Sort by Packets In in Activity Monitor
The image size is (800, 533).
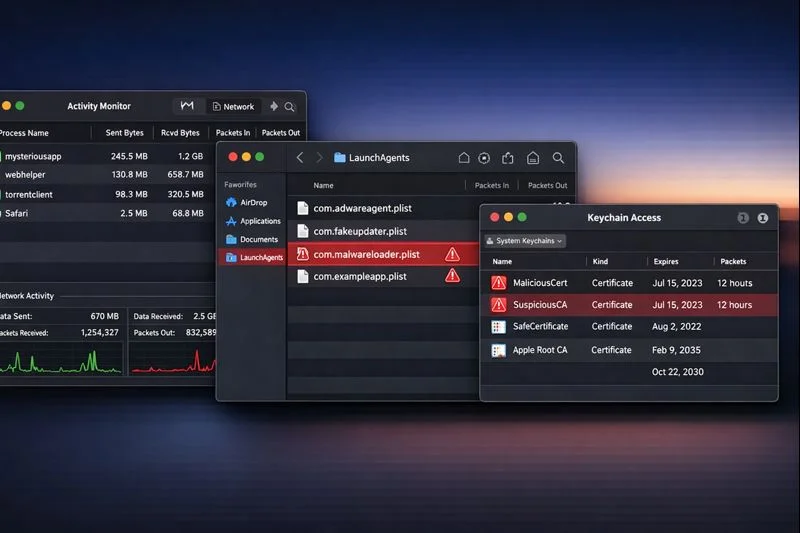[233, 133]
